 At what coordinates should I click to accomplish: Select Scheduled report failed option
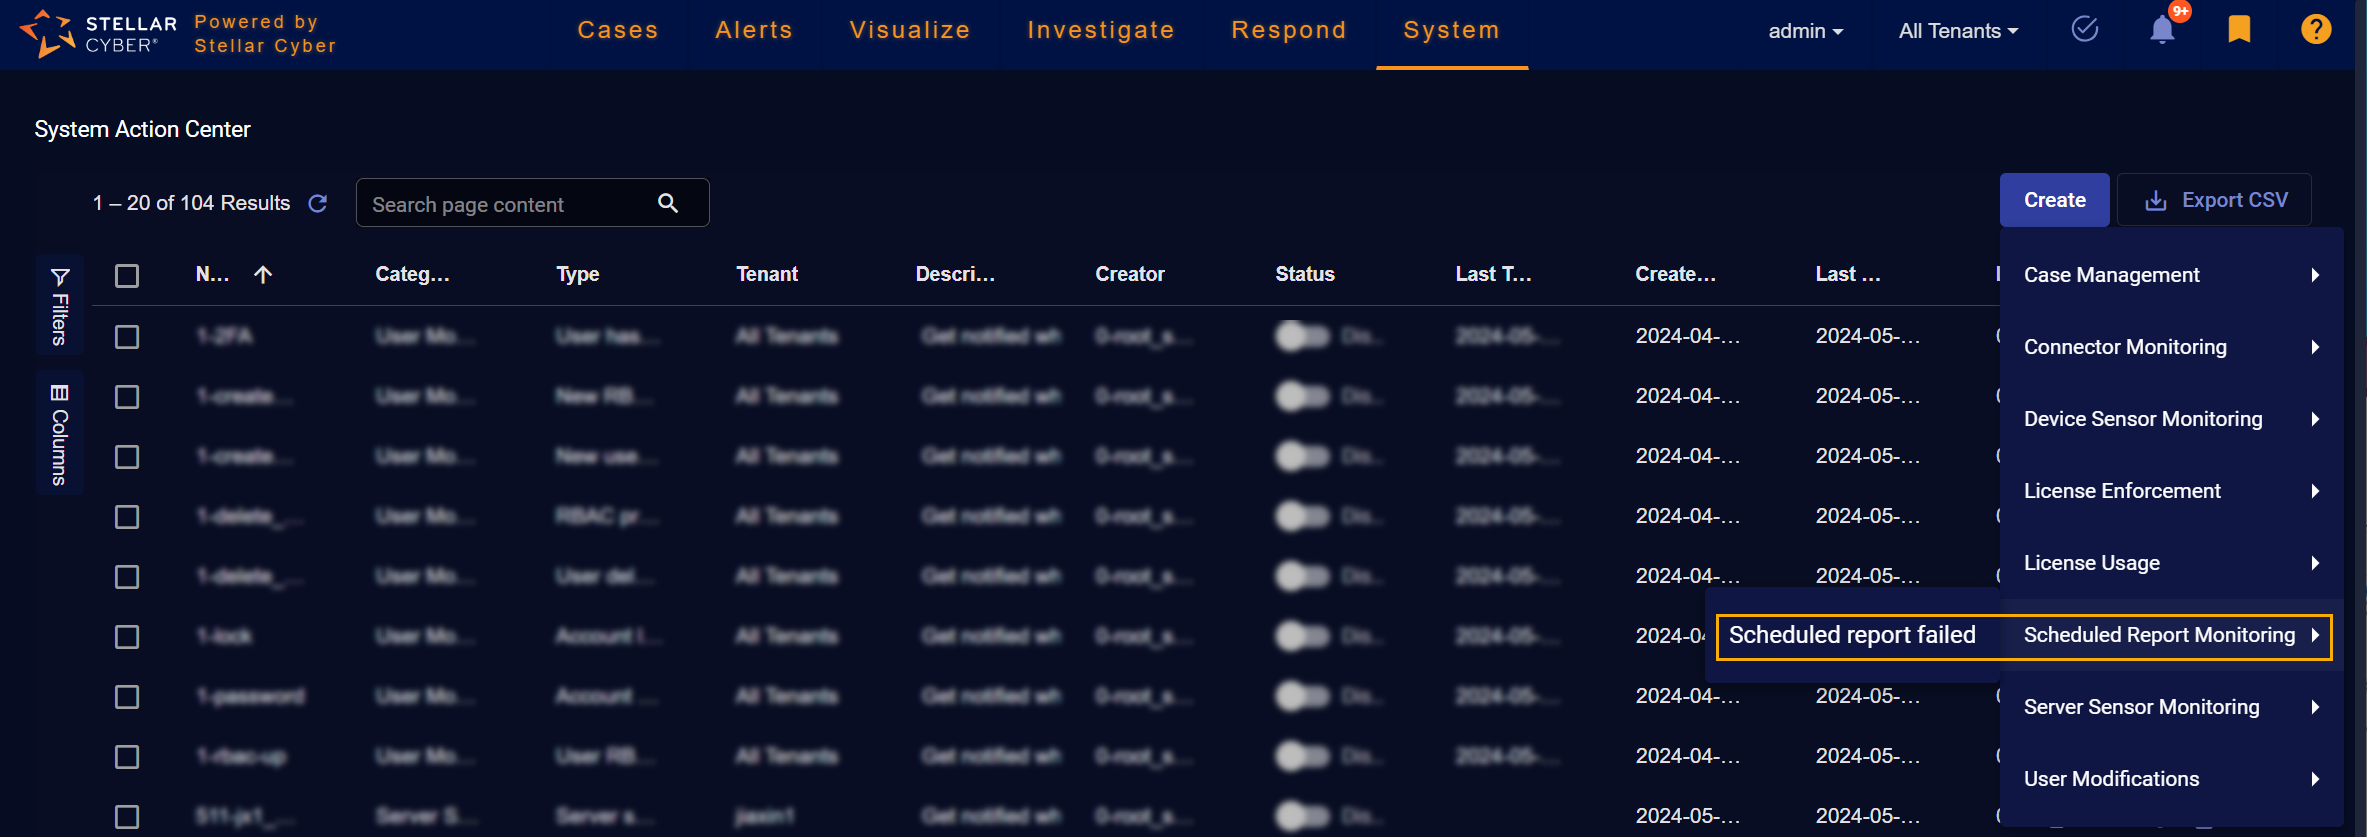tap(1852, 636)
